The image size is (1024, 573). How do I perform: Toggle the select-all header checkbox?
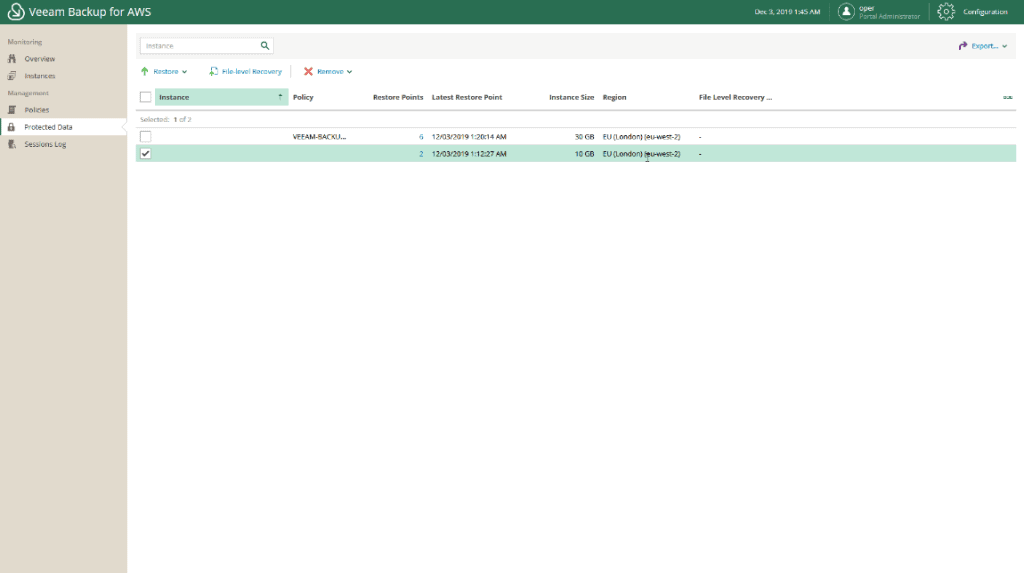[x=146, y=97]
